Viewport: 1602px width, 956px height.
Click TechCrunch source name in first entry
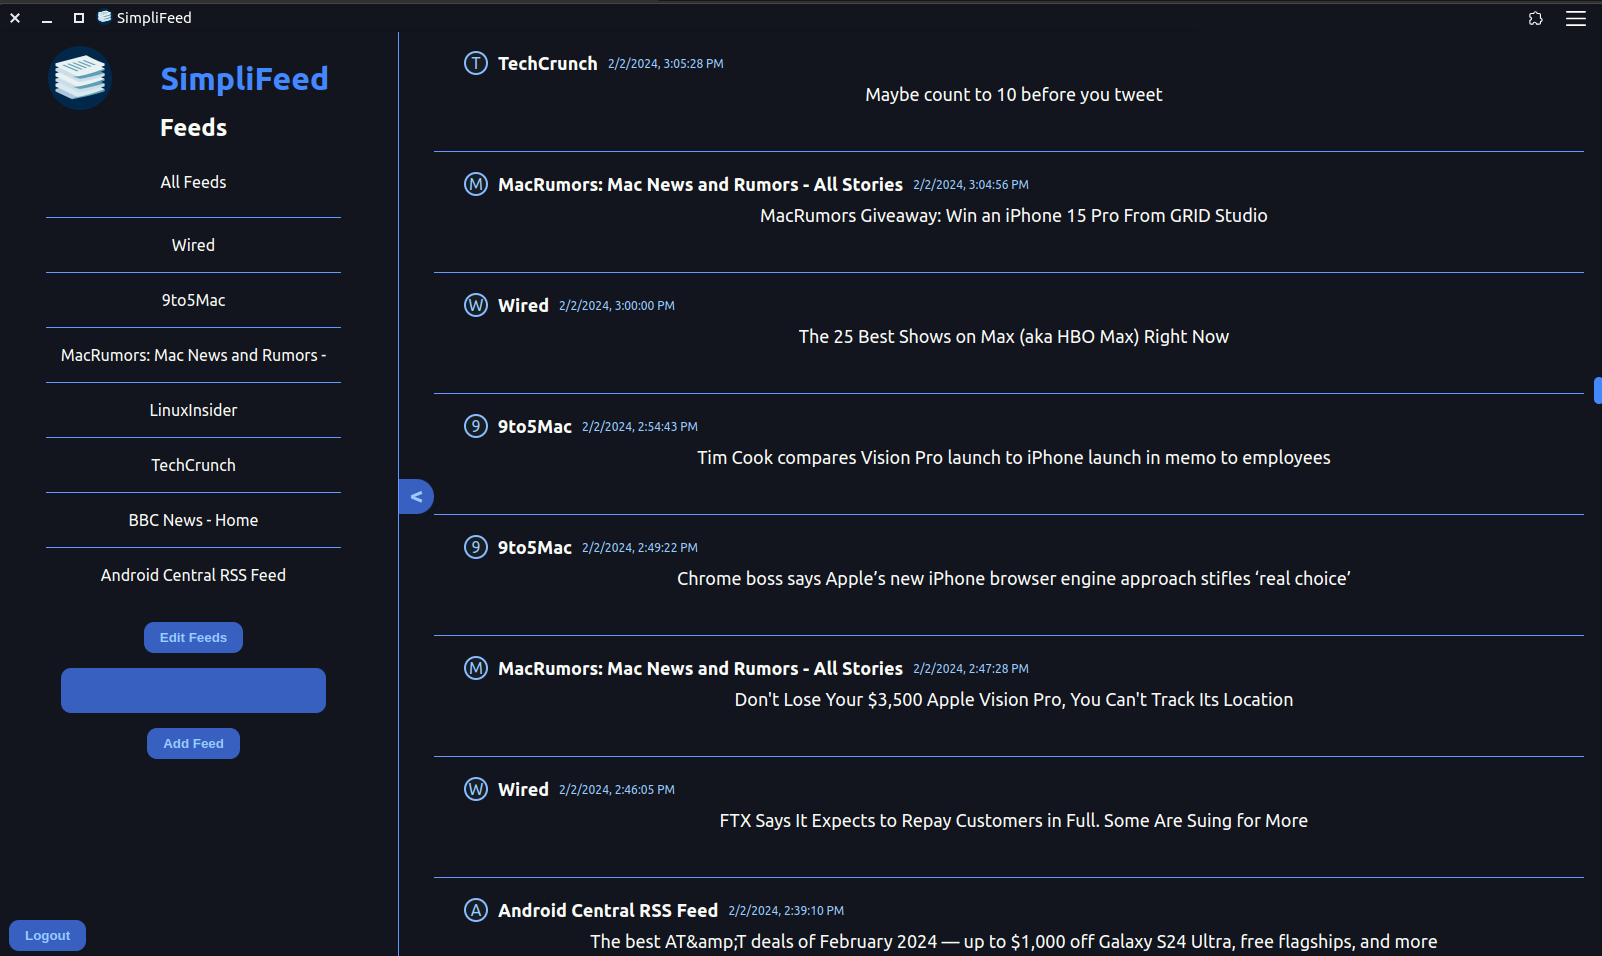pyautogui.click(x=547, y=63)
